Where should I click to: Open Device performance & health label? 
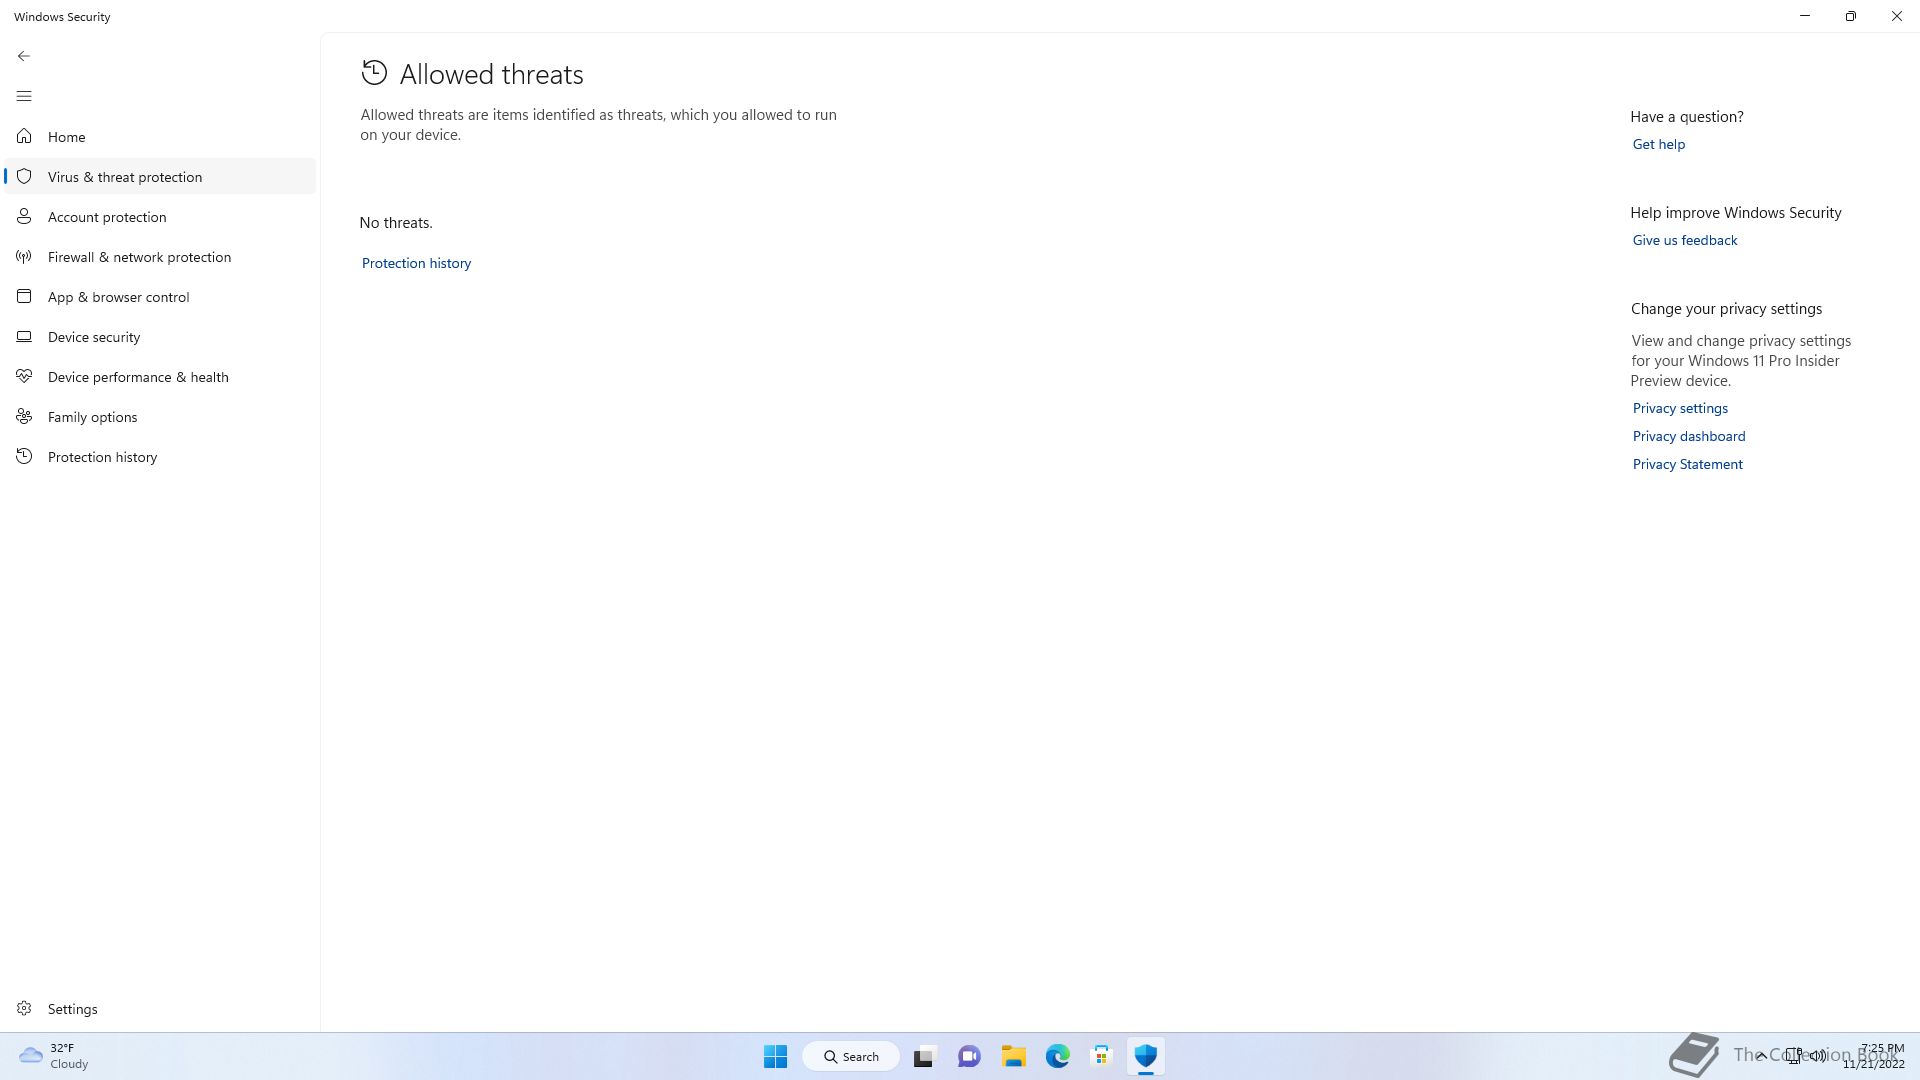[138, 377]
